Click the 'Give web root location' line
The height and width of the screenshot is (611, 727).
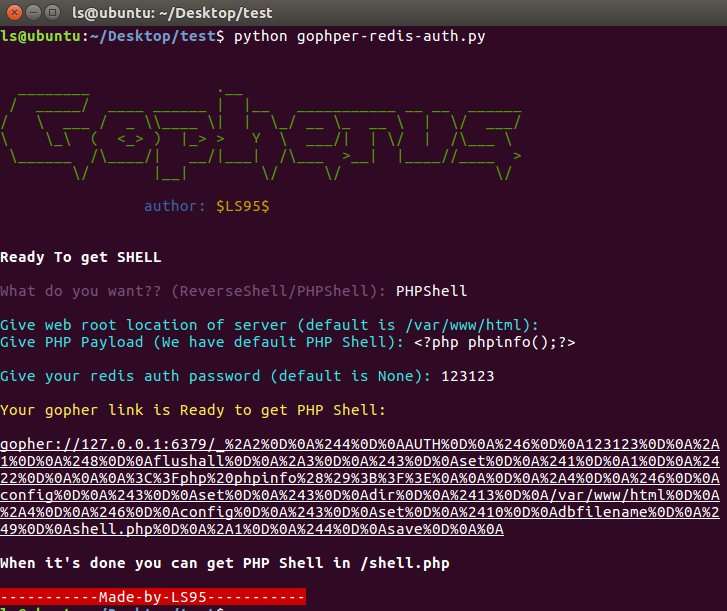[x=269, y=325]
